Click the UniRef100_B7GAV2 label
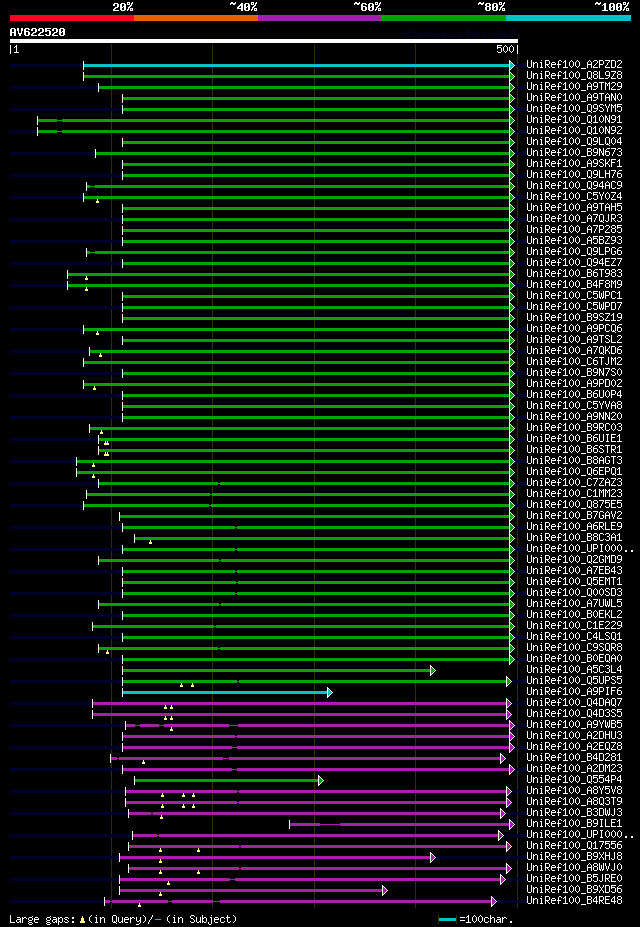The image size is (640, 927). pos(574,516)
